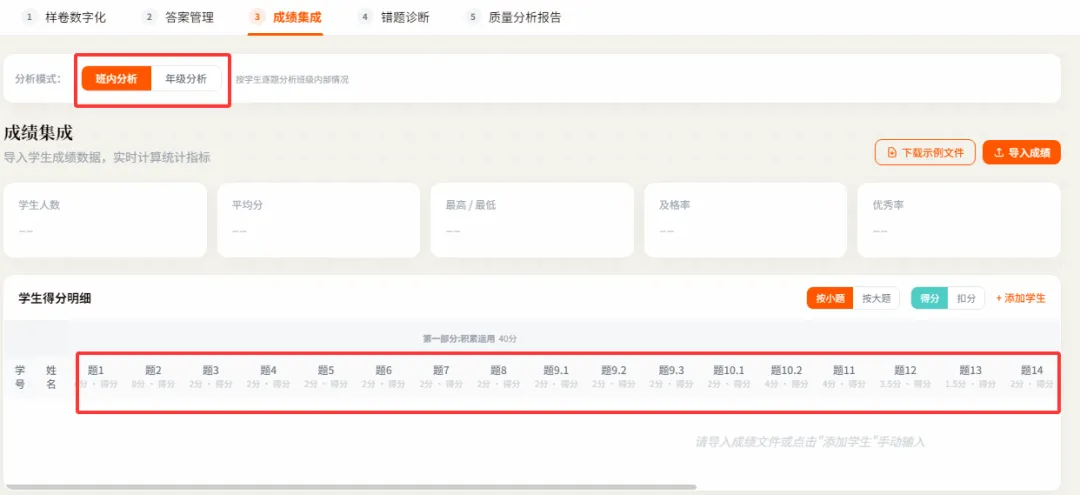
Task: Open 质量分析报告 tab
Action: [x=513, y=17]
